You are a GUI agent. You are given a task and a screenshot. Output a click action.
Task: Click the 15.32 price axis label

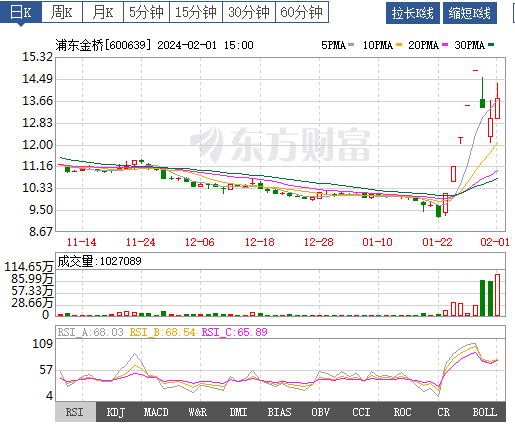tap(37, 57)
